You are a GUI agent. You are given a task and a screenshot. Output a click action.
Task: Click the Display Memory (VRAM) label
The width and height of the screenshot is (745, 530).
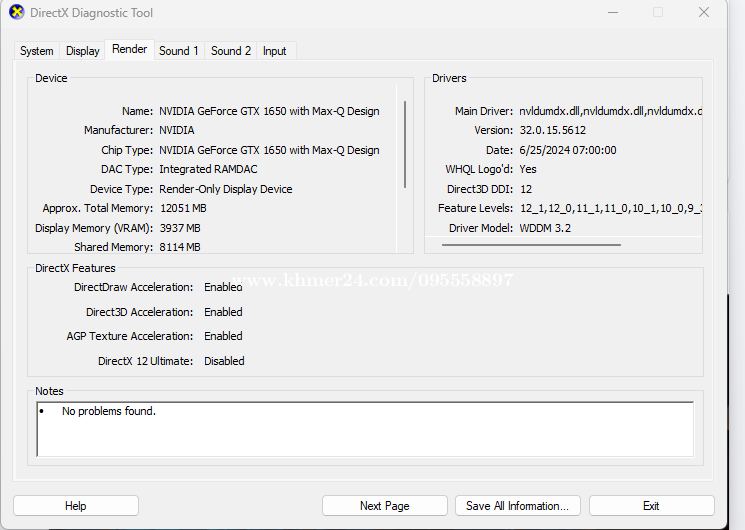(94, 228)
